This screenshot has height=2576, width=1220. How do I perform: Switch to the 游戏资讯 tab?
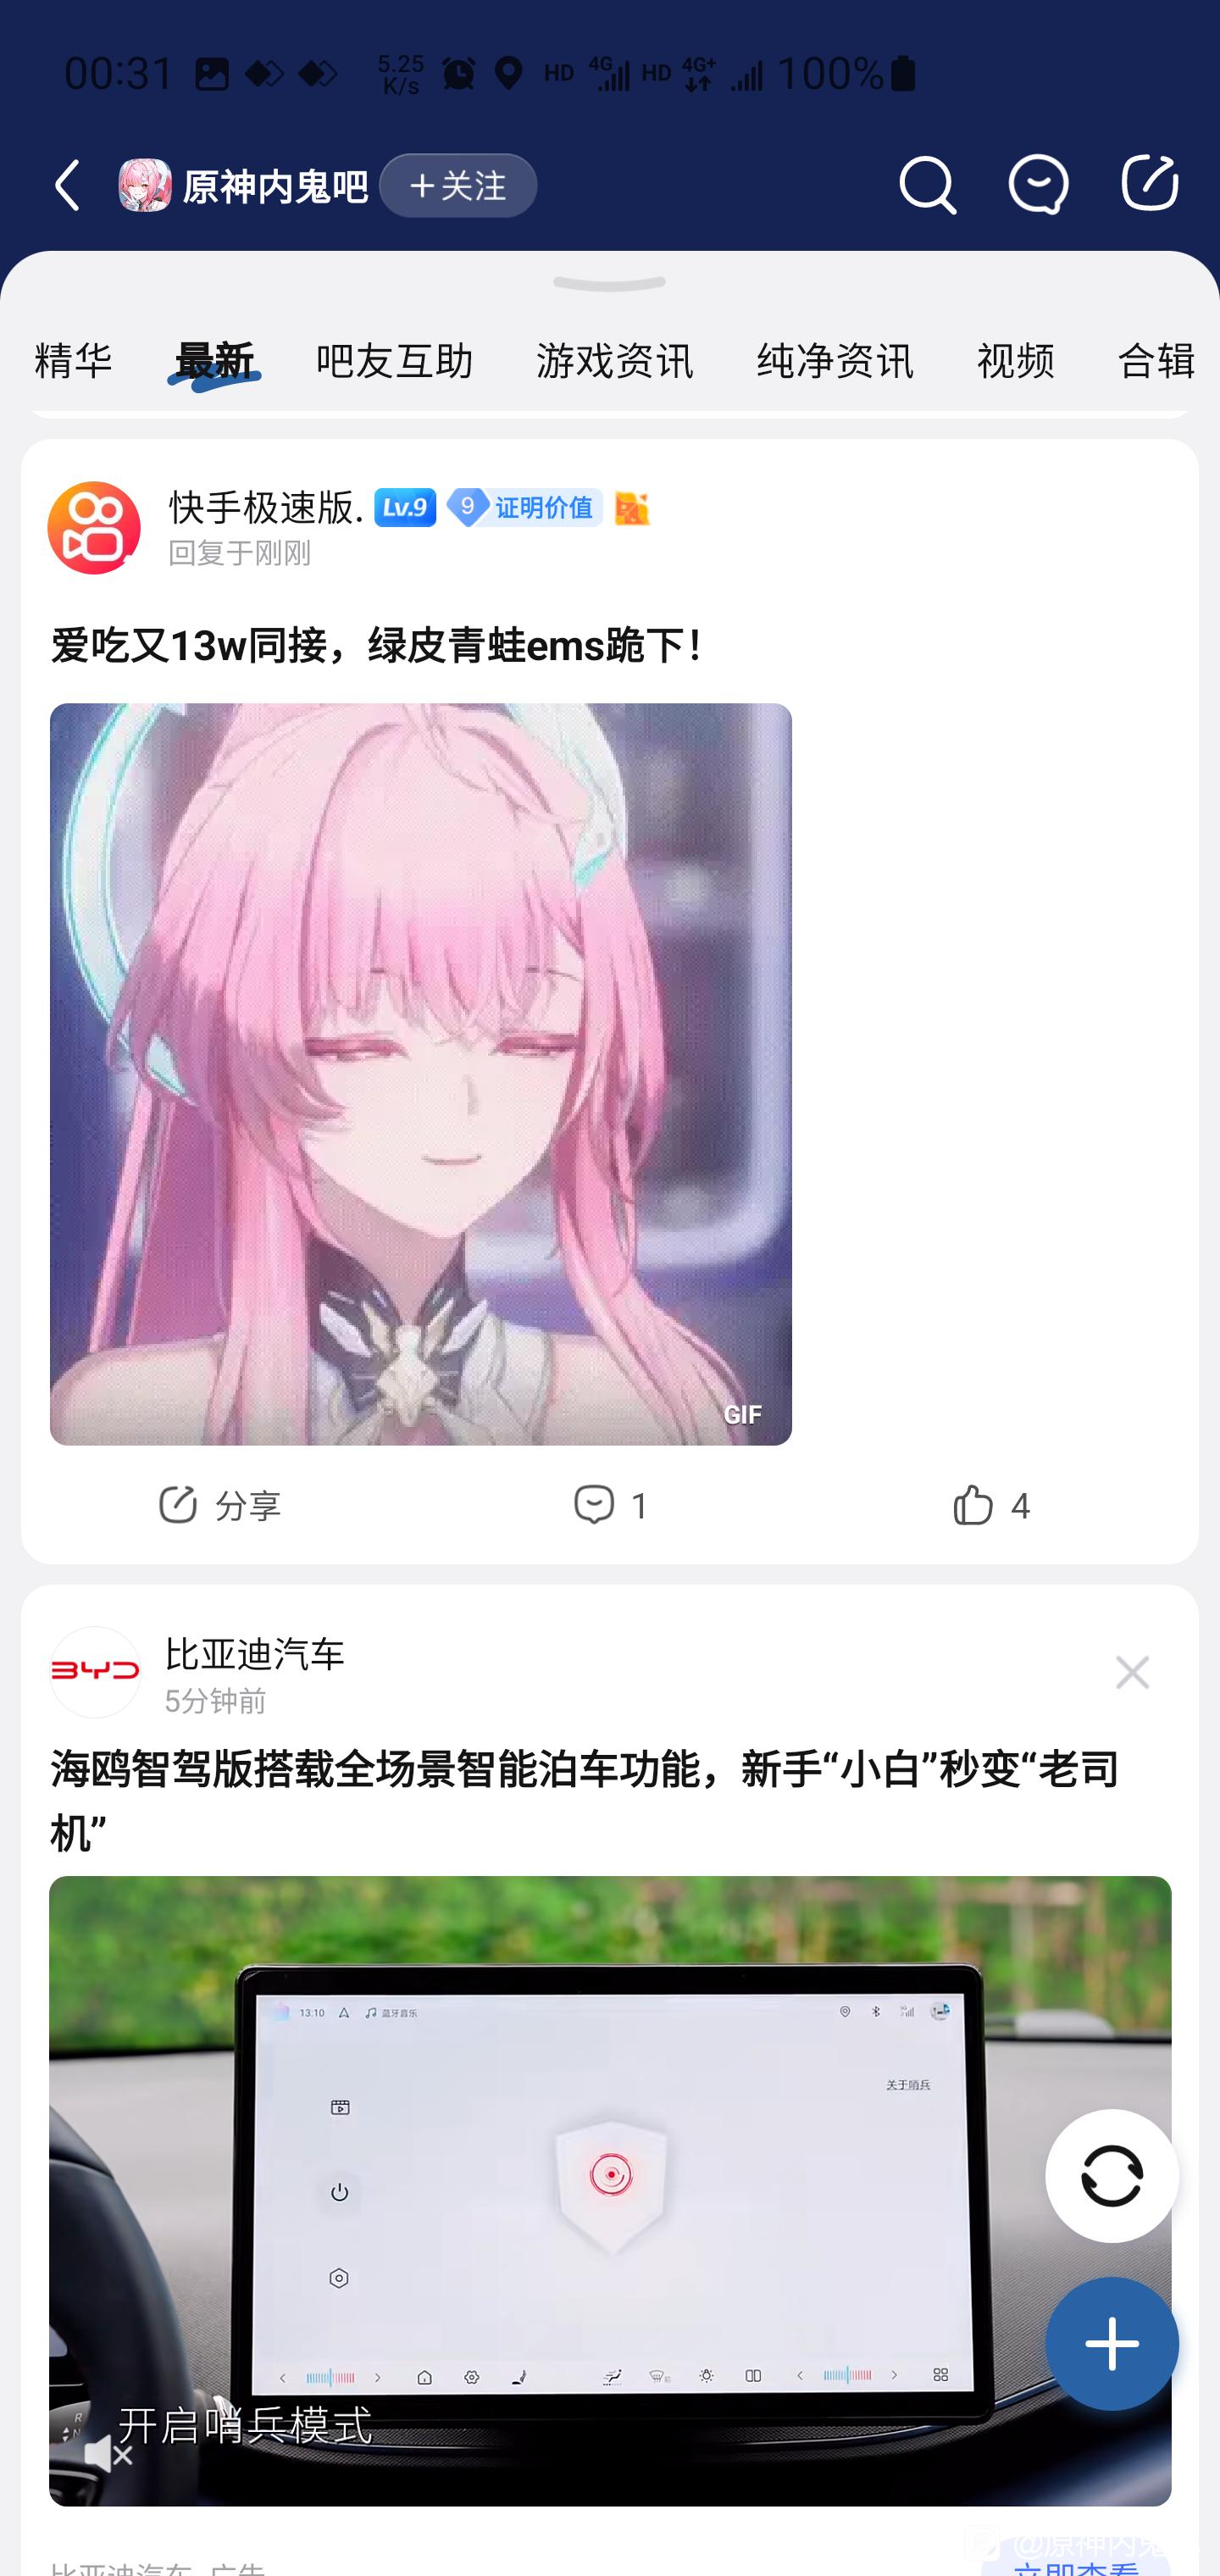[x=614, y=360]
